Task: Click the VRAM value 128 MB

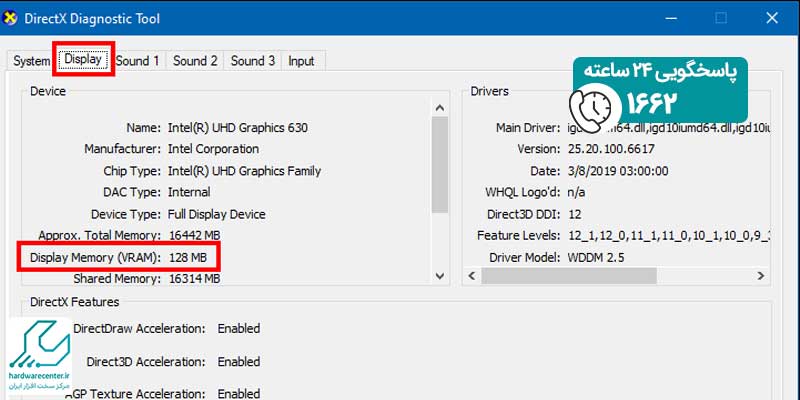Action: (x=187, y=258)
